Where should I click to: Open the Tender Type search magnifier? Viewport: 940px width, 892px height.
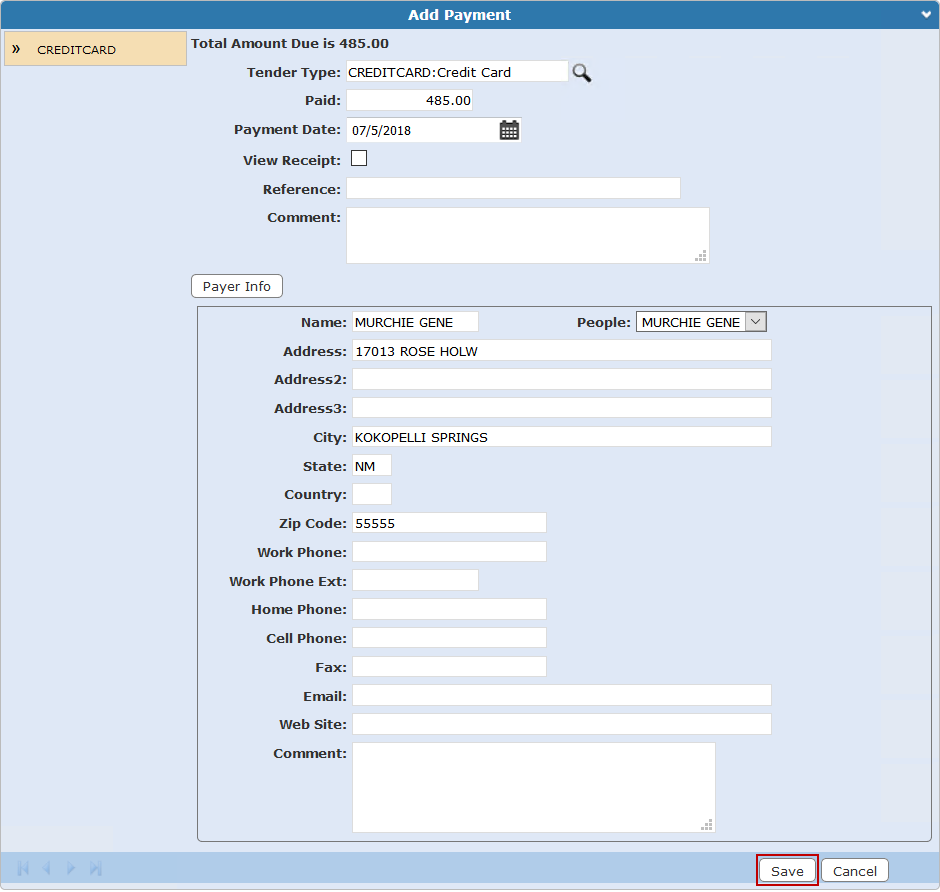point(581,72)
